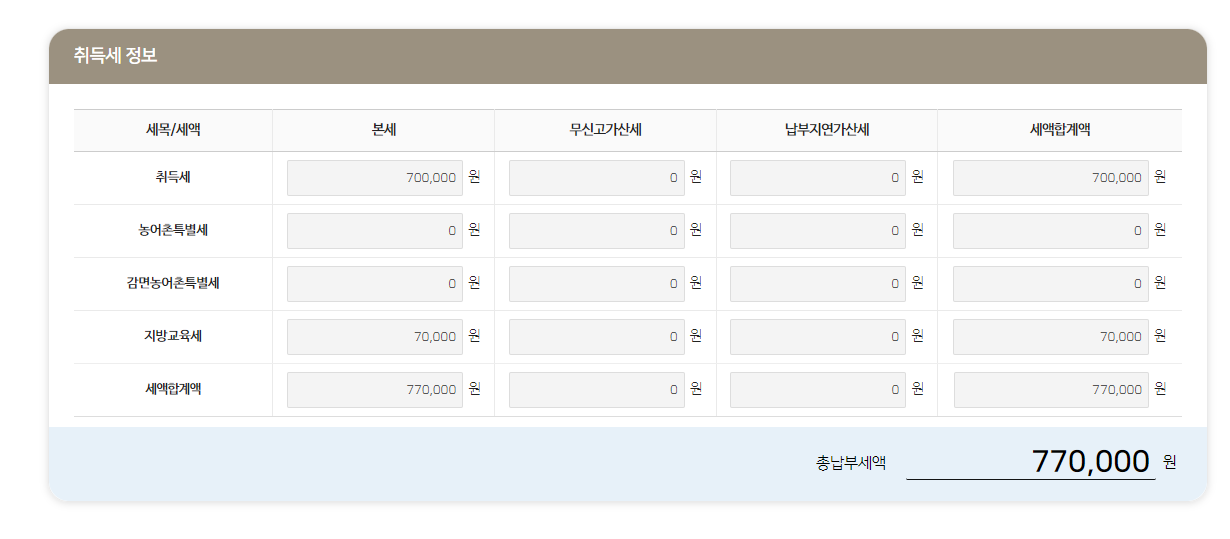Image resolution: width=1230 pixels, height=539 pixels.
Task: Select the 세액합계액 row 무신고가산세 field
Action: tap(597, 390)
